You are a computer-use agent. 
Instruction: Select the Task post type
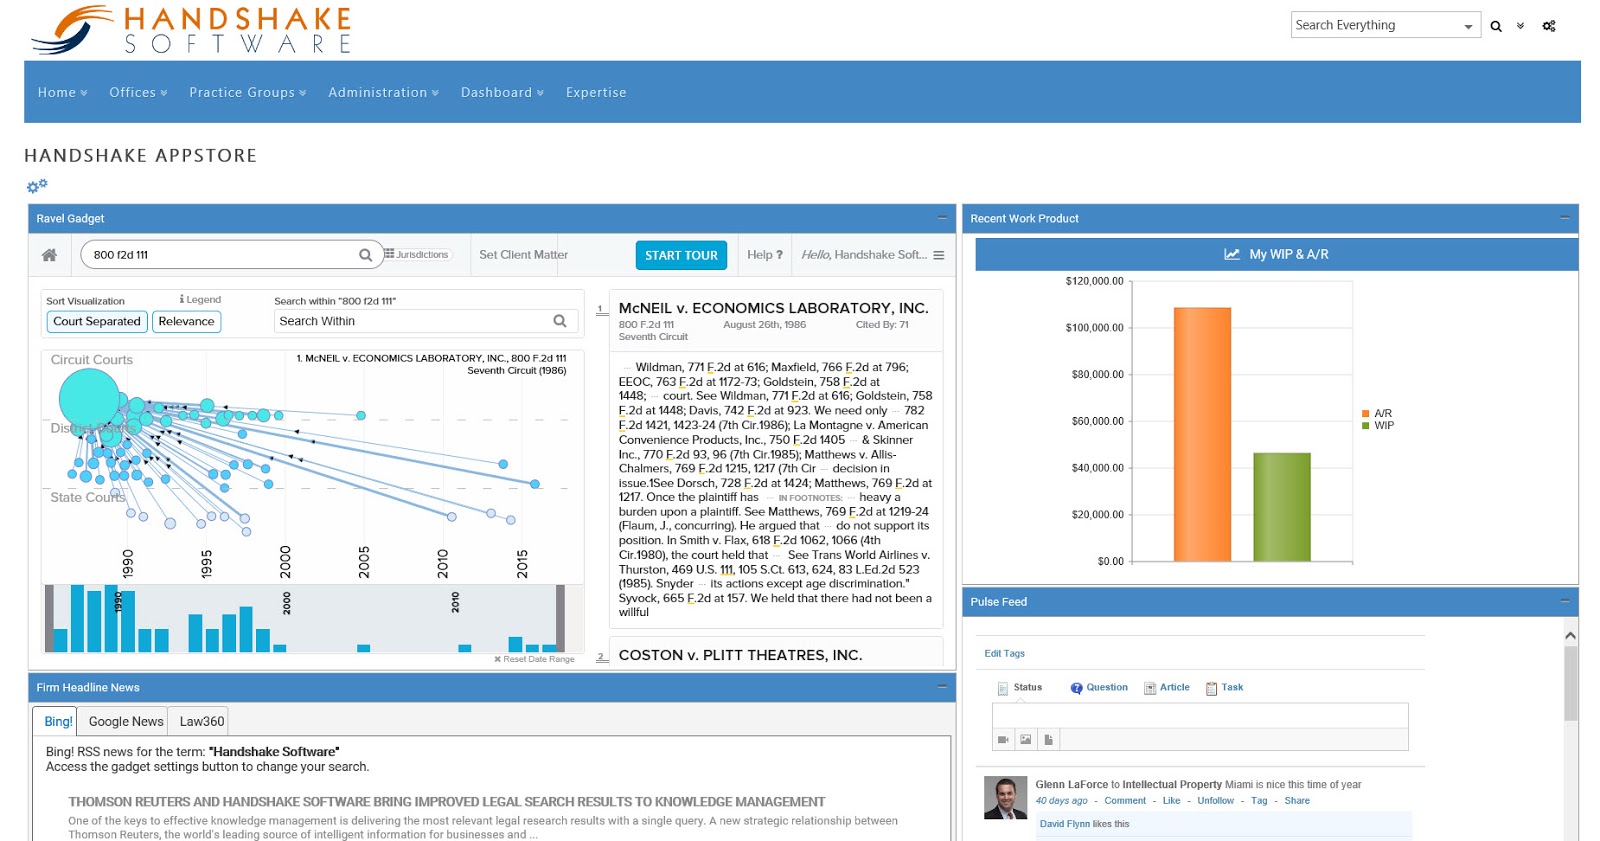1225,688
